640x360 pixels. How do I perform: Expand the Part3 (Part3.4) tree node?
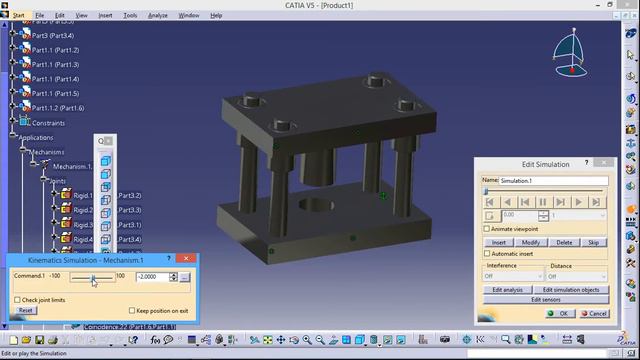click(13, 33)
